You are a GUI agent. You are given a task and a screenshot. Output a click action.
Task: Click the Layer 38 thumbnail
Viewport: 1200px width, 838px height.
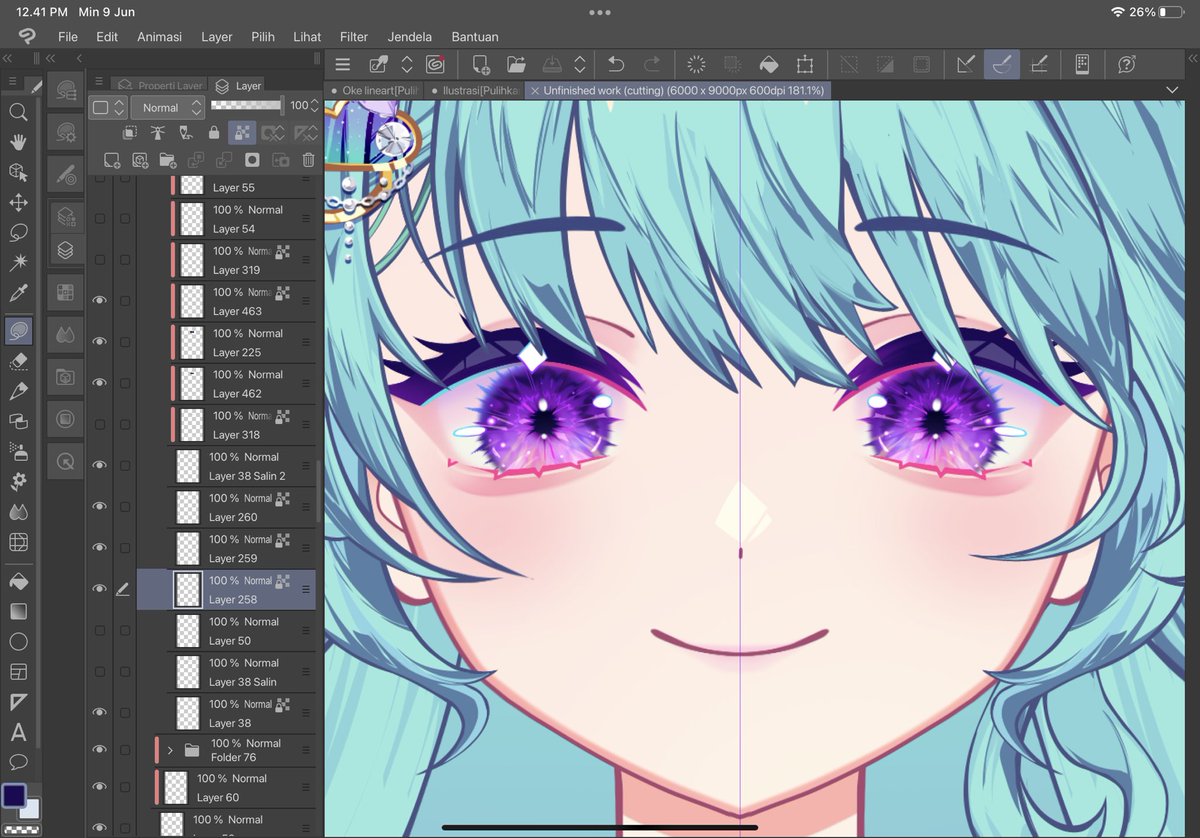(187, 713)
